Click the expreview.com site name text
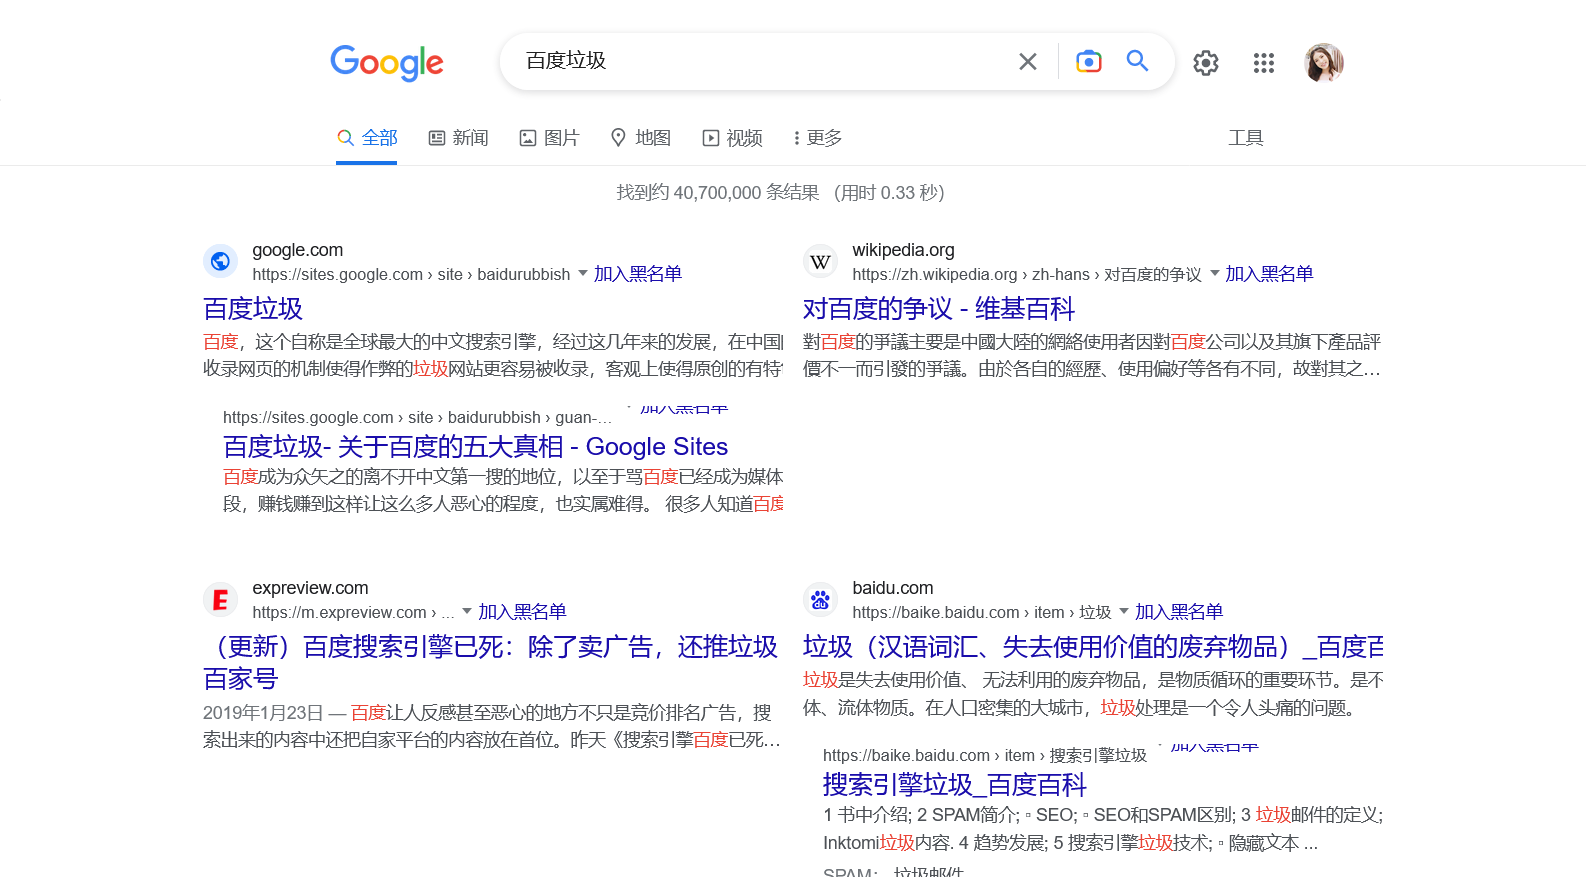 click(x=310, y=588)
